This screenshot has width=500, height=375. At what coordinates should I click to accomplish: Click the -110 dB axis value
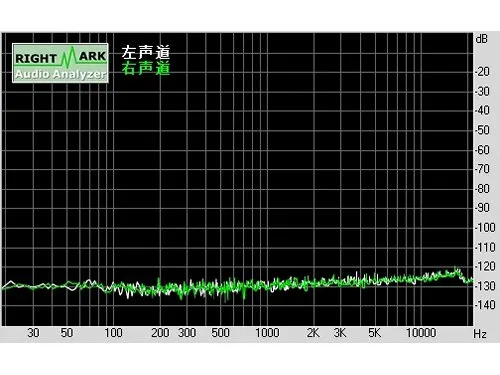click(485, 247)
